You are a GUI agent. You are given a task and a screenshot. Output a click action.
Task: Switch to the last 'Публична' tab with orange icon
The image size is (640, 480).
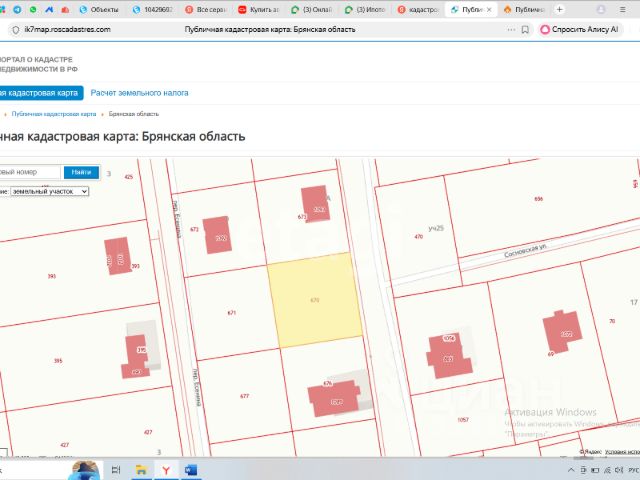[x=524, y=9]
